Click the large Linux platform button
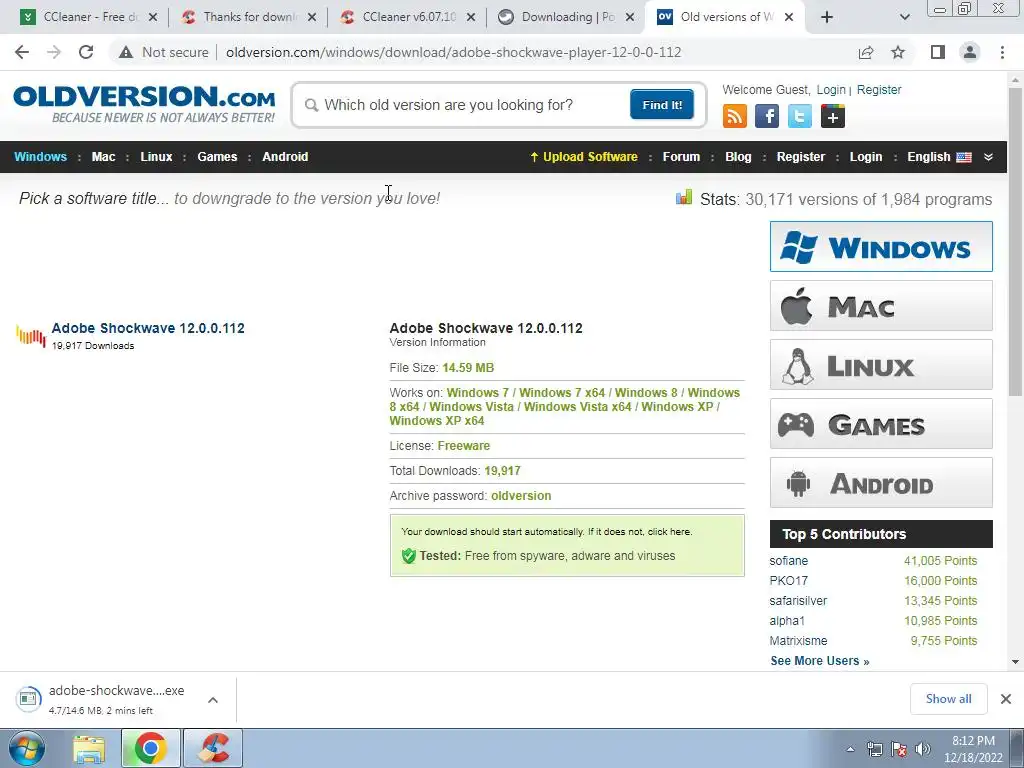Image resolution: width=1024 pixels, height=768 pixels. coord(881,364)
